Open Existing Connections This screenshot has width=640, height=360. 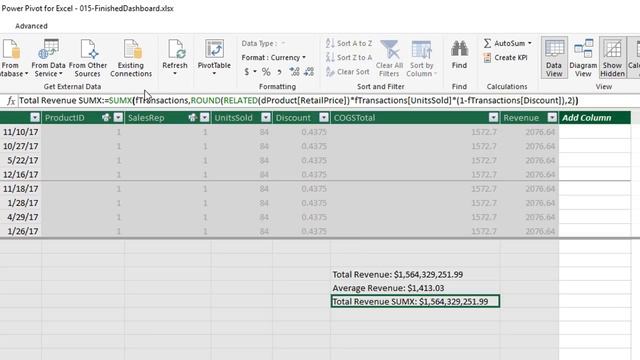point(131,58)
